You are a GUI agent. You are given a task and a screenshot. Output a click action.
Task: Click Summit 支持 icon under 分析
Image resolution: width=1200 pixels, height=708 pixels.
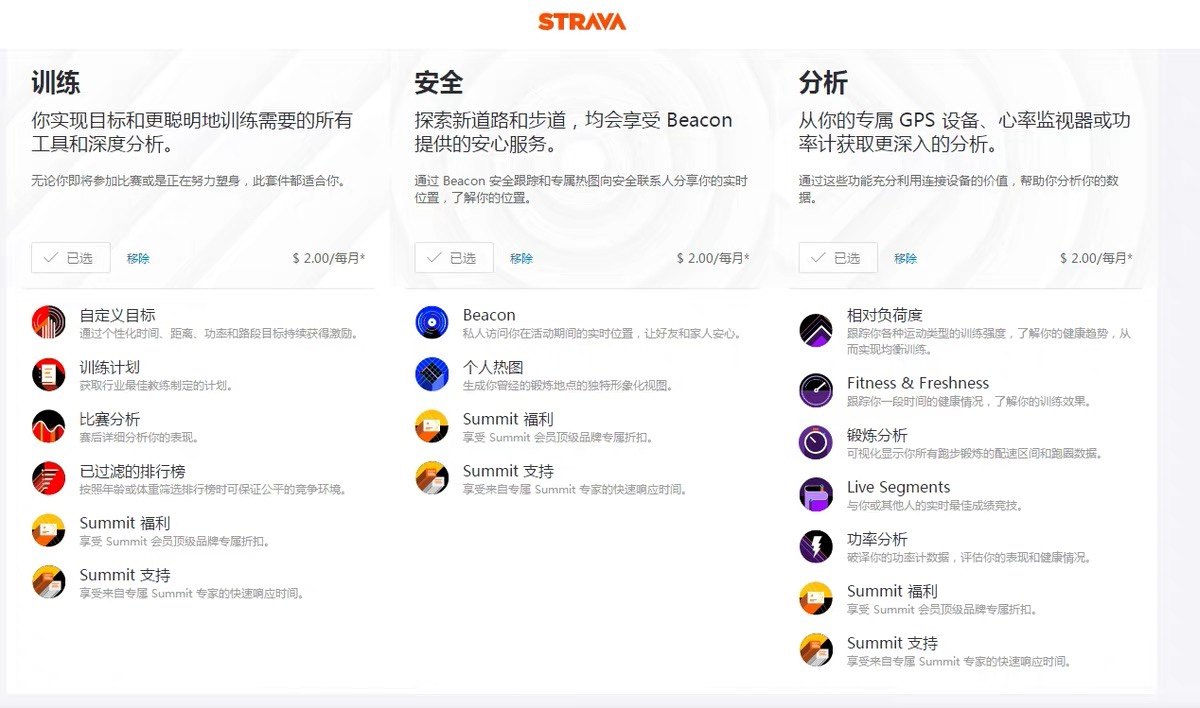tap(816, 650)
